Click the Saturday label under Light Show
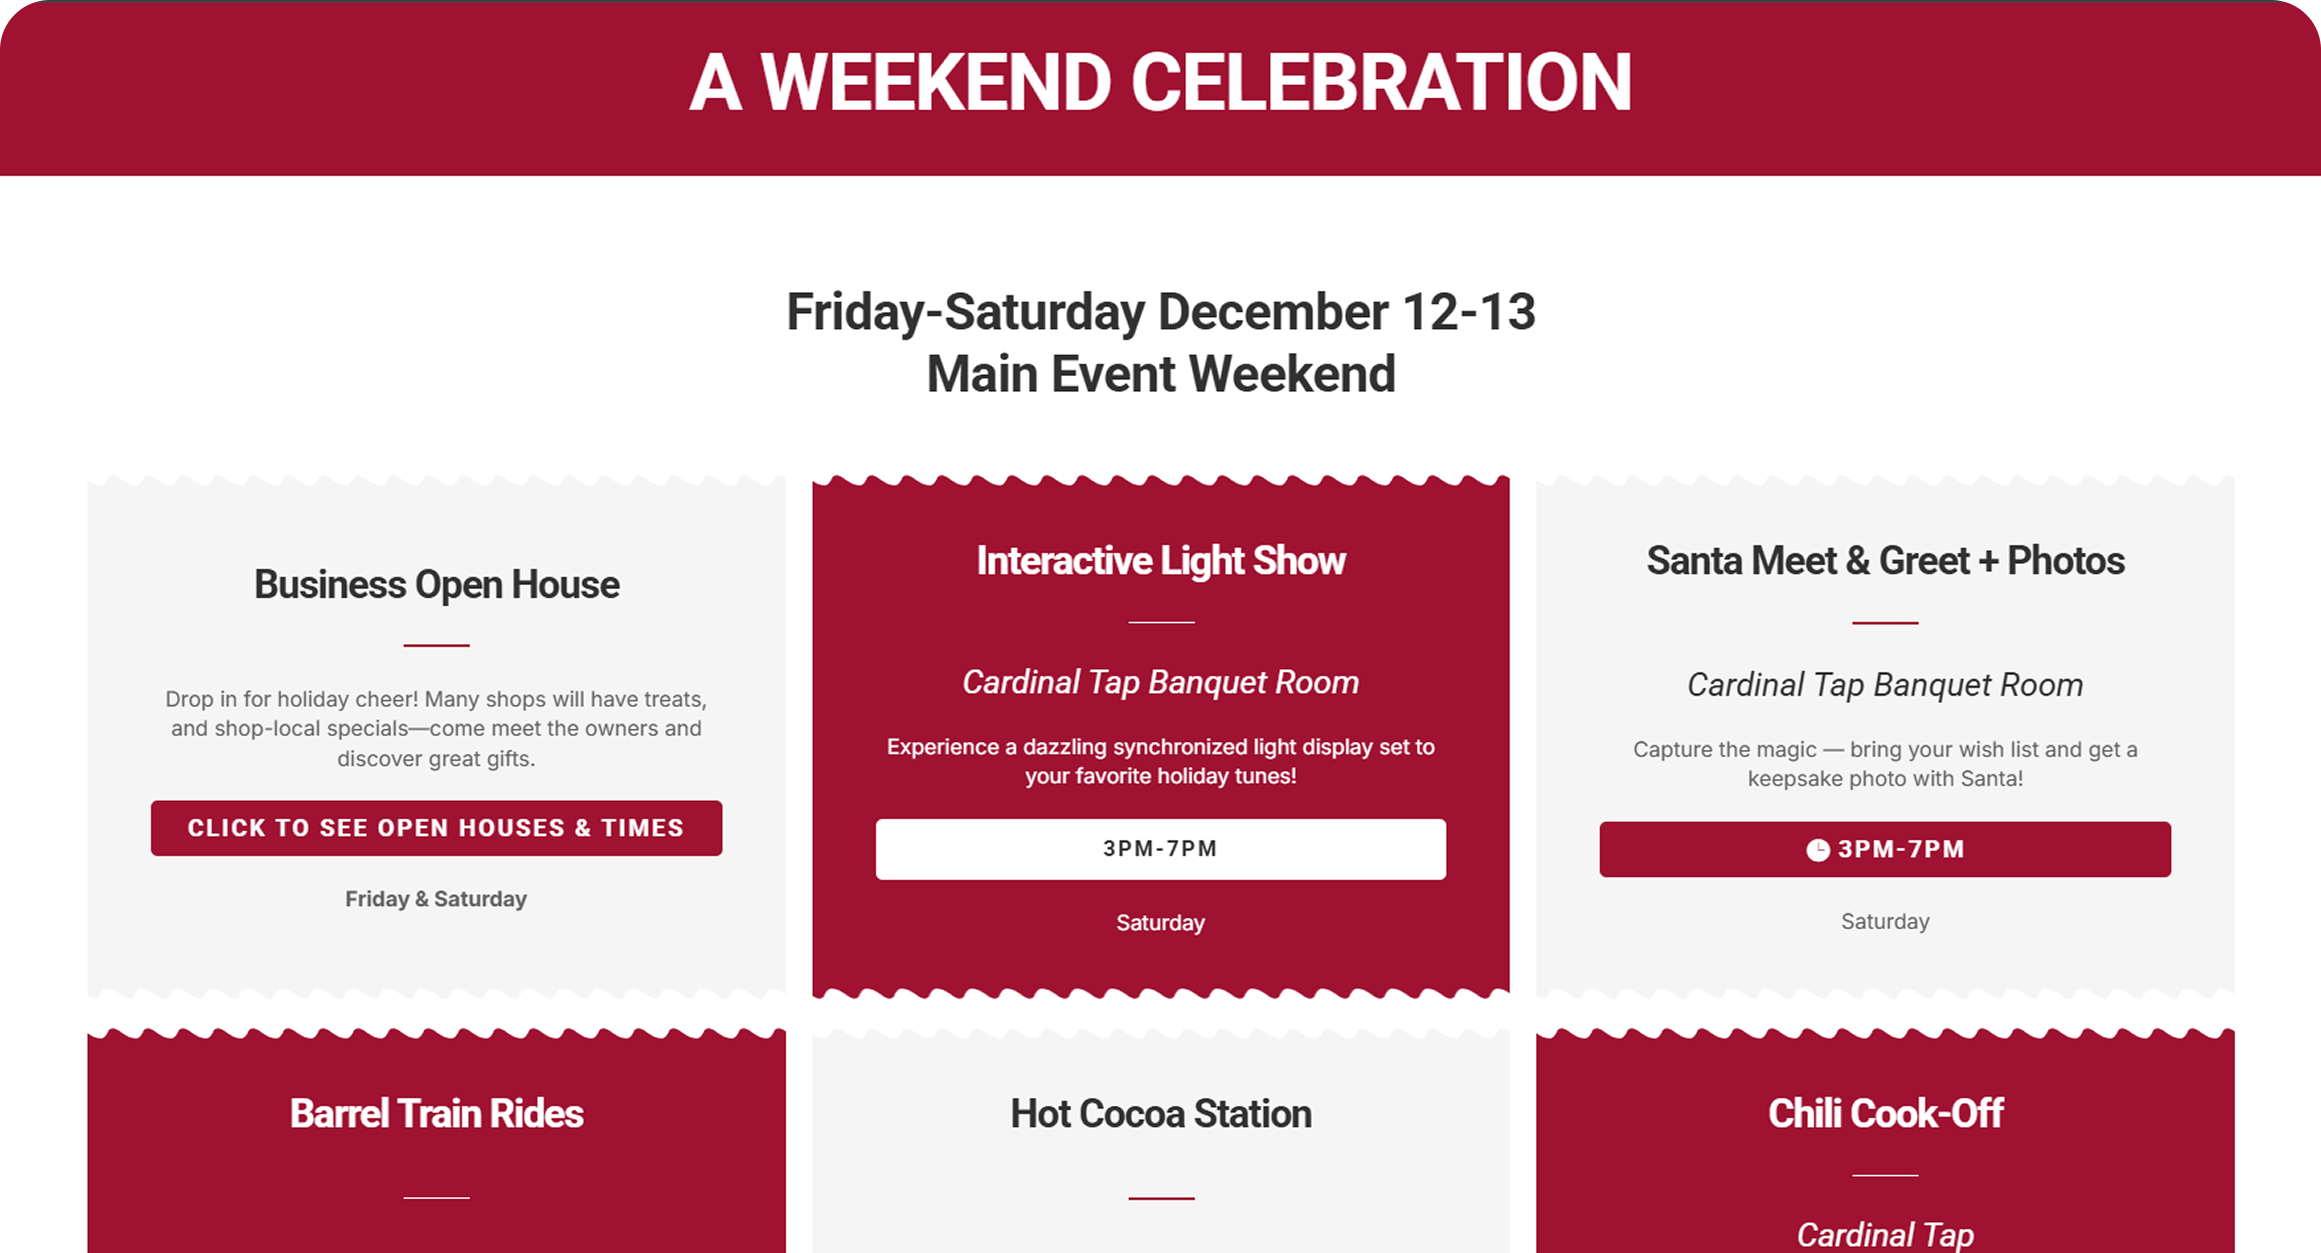The image size is (2321, 1253). pyautogui.click(x=1160, y=923)
